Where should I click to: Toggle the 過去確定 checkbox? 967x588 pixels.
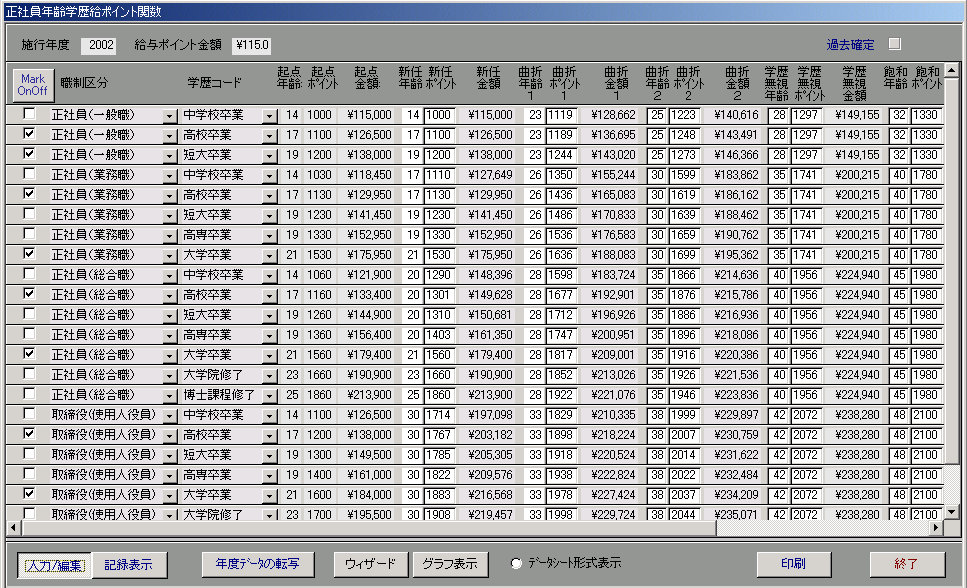[x=894, y=44]
